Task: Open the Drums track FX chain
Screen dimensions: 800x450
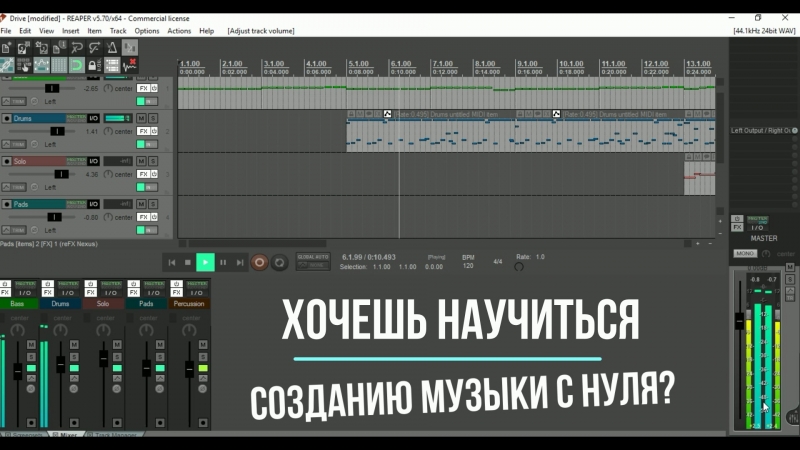Action: [x=143, y=131]
